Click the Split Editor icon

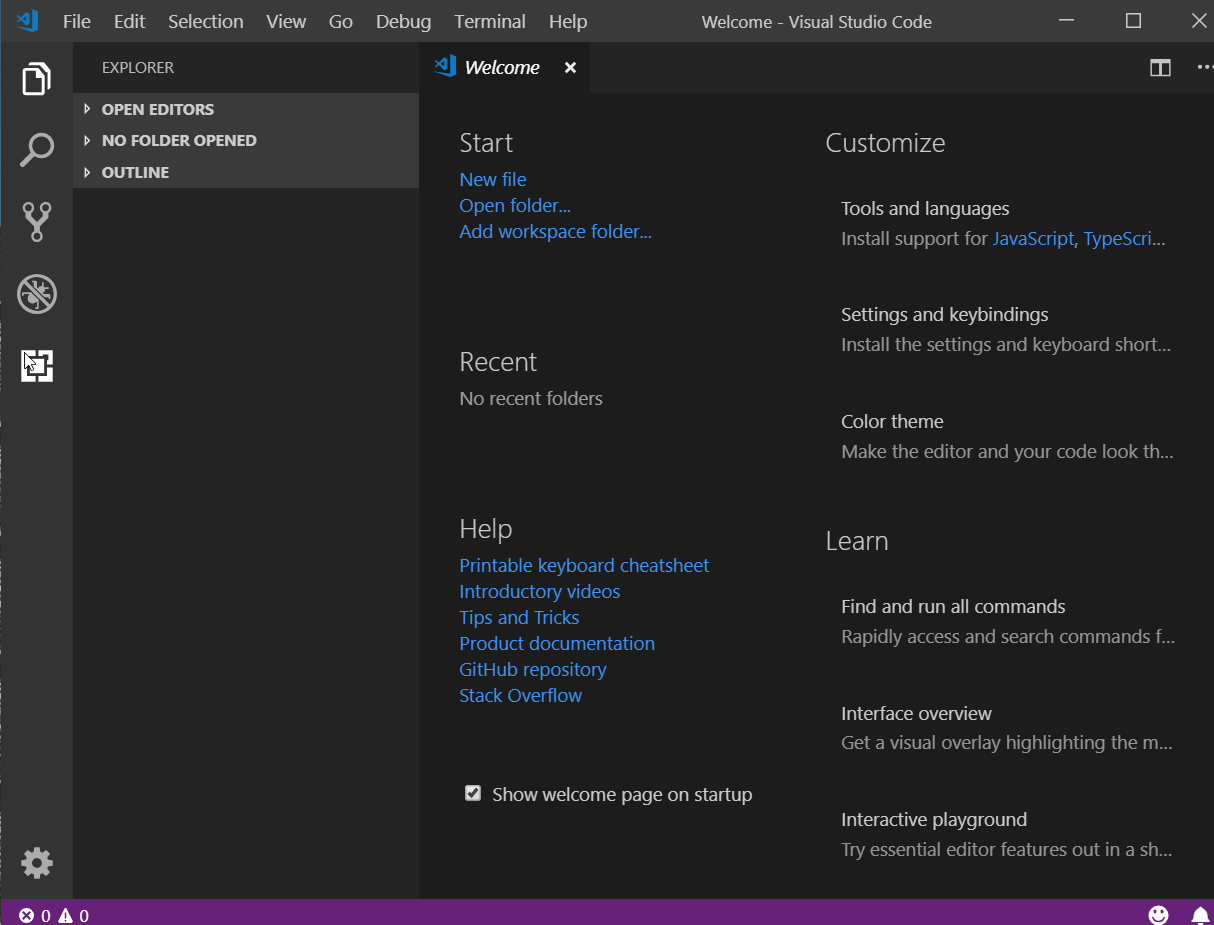pos(1159,67)
